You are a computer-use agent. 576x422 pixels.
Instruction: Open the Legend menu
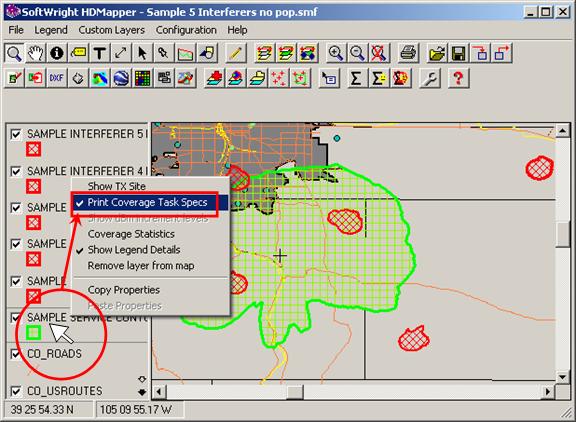coord(51,30)
